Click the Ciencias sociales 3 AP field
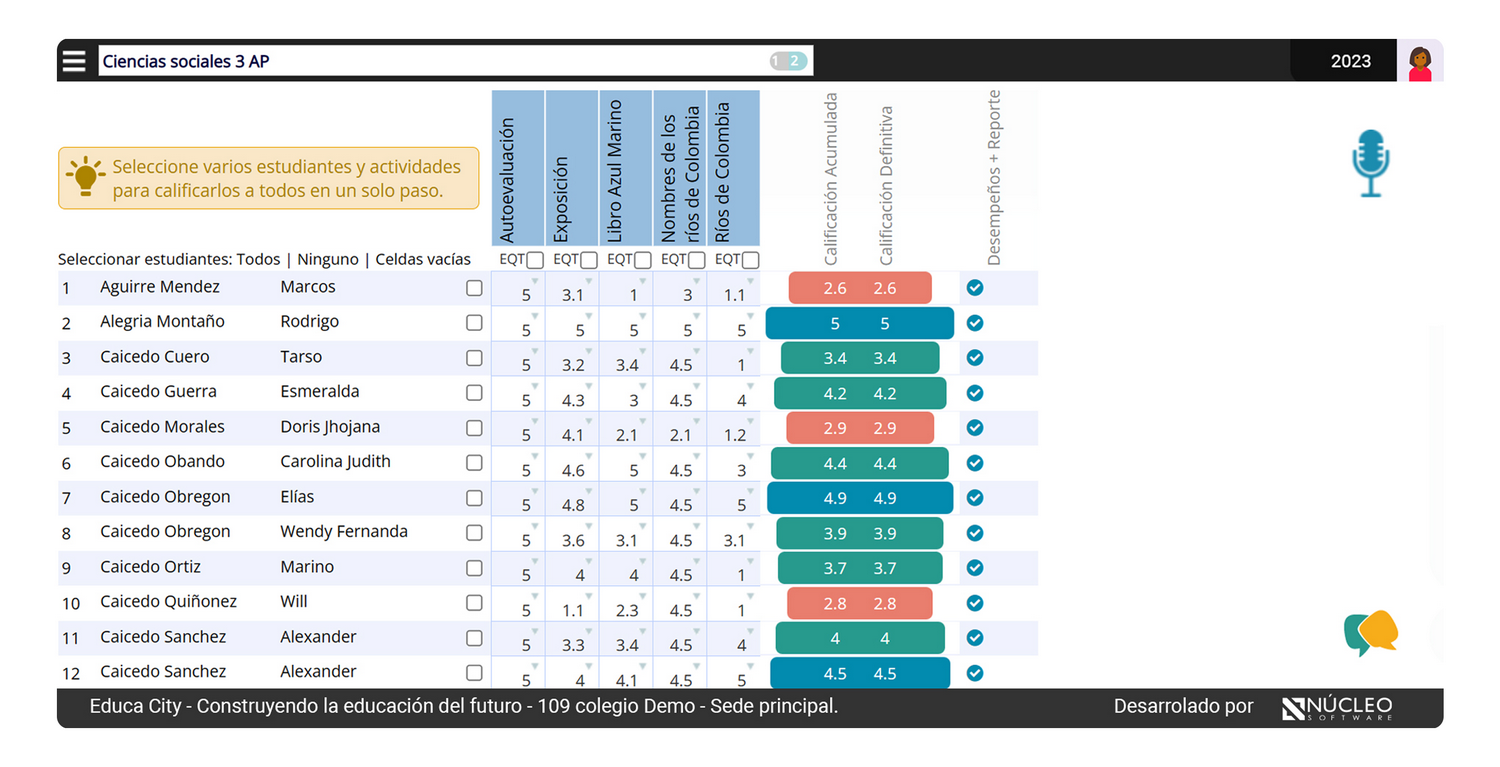 tap(430, 61)
